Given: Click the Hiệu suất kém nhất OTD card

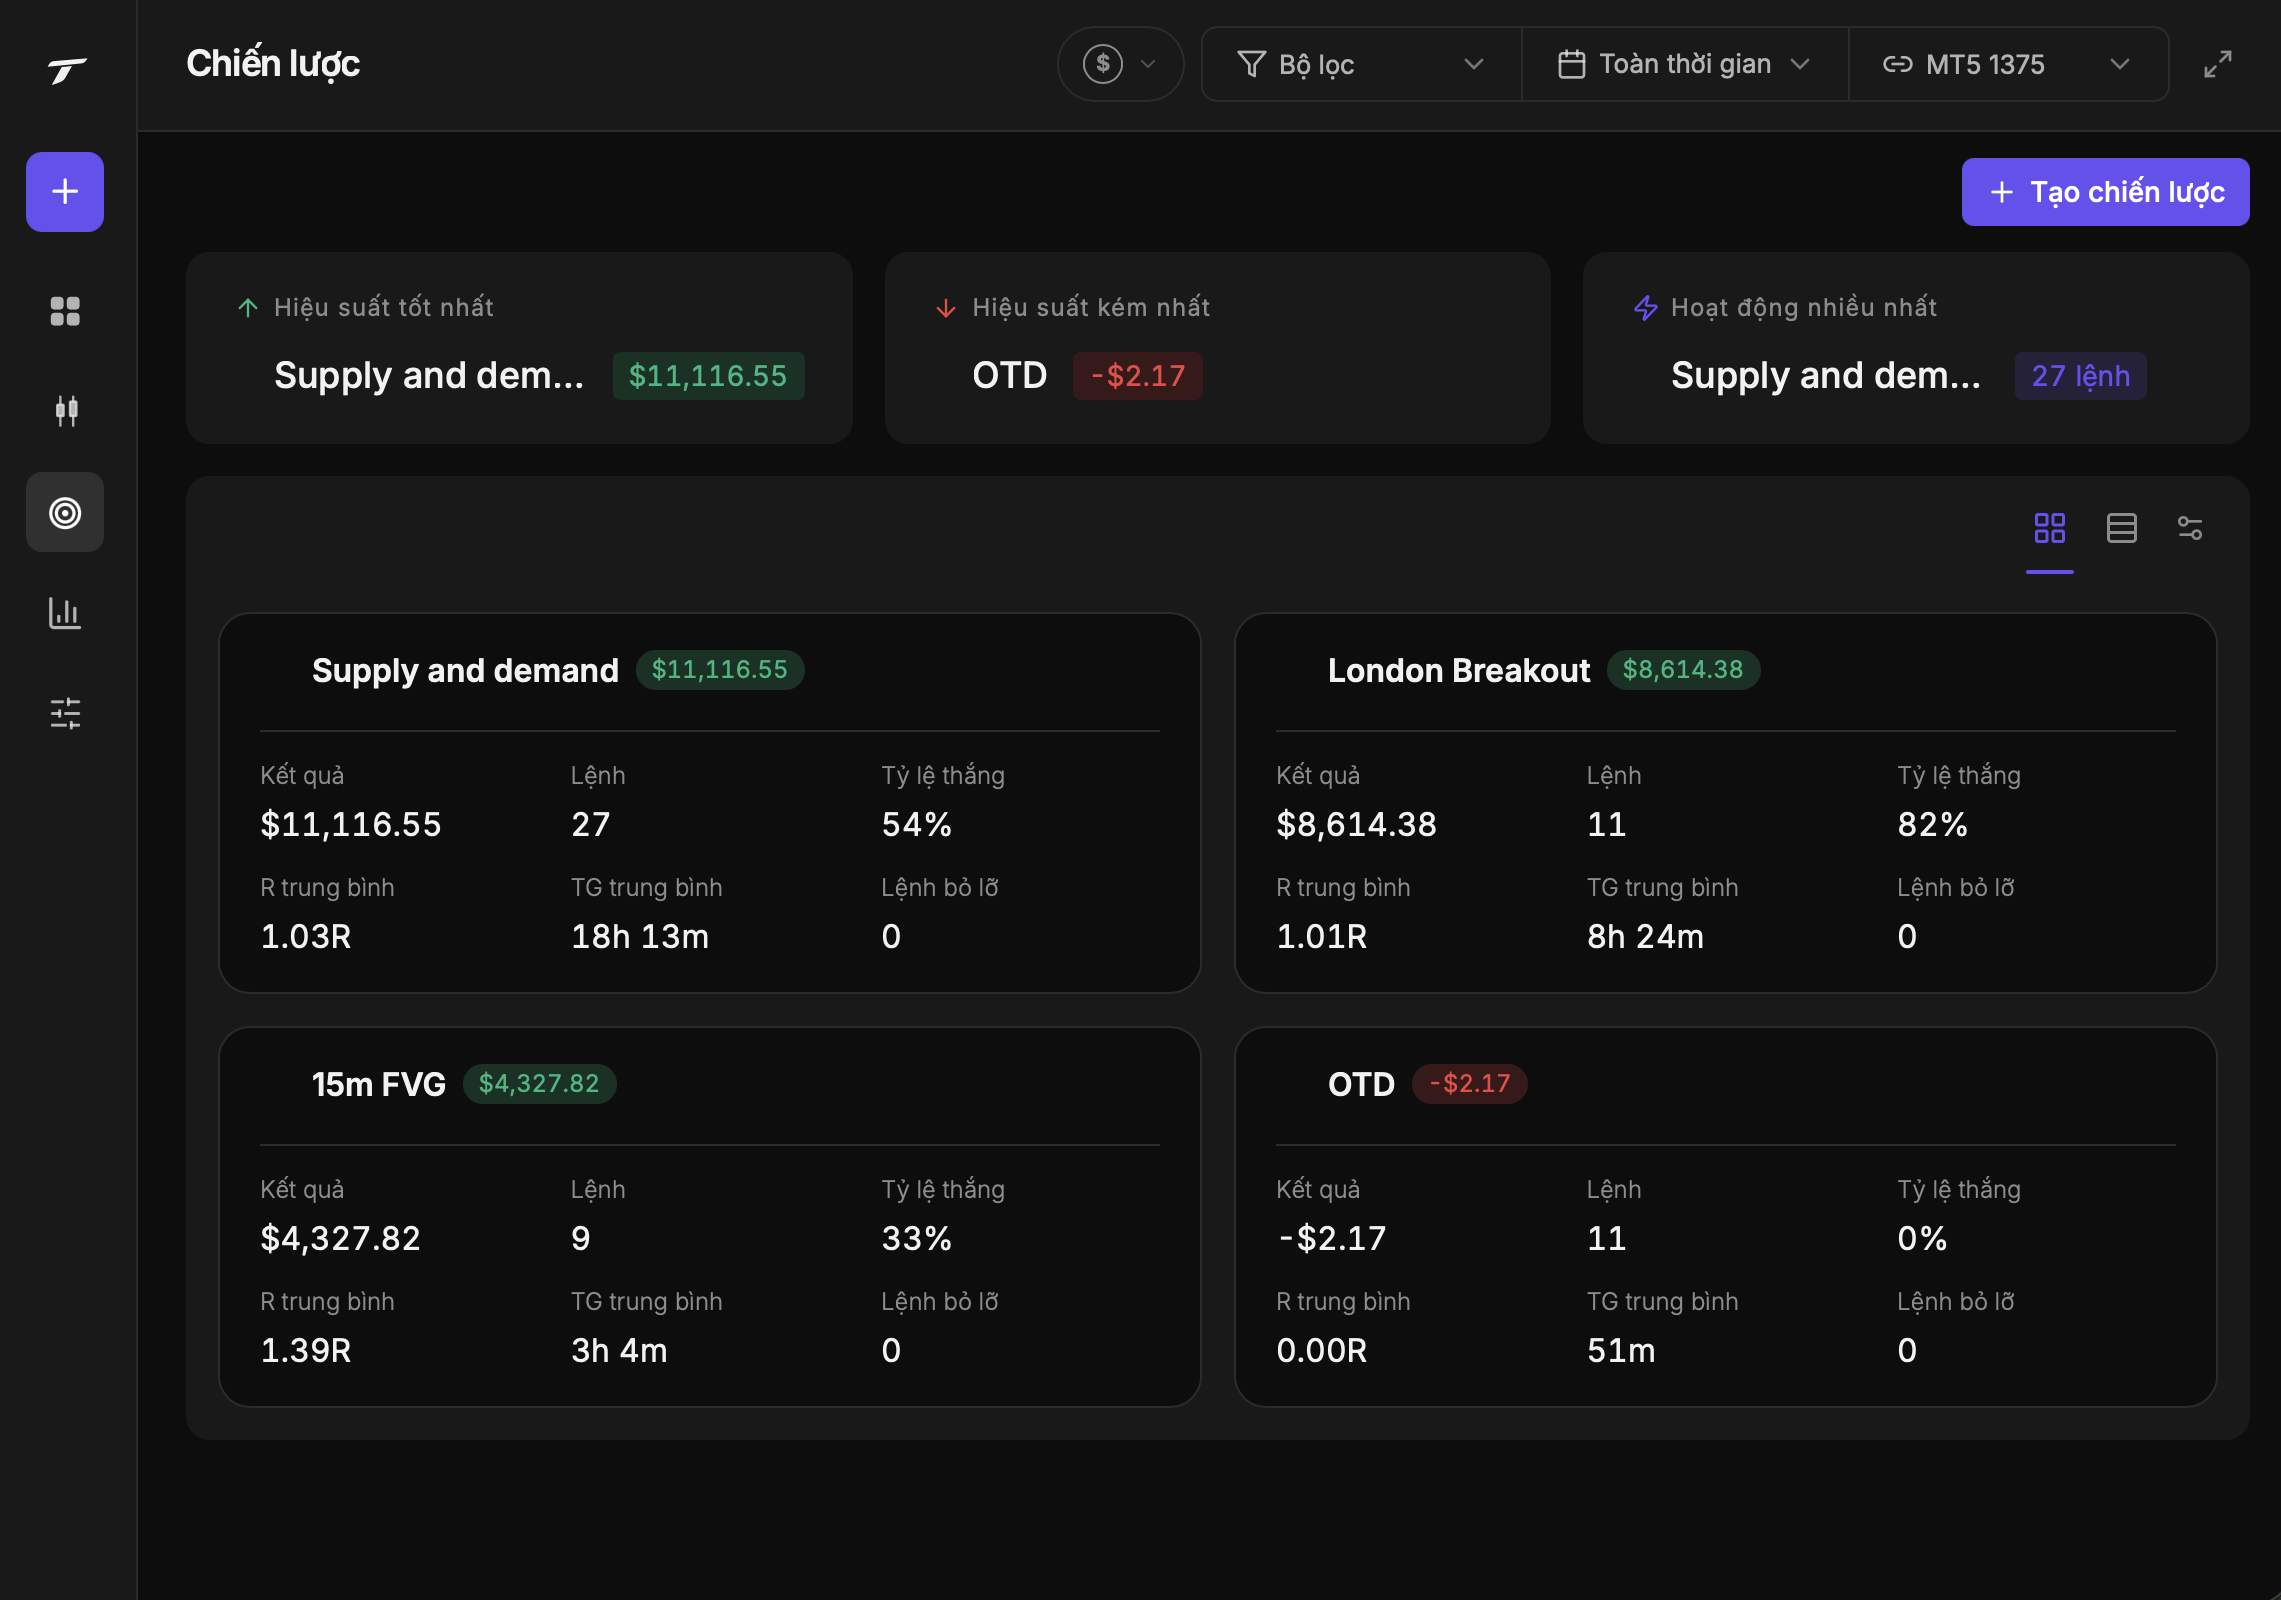Looking at the screenshot, I should pos(1217,348).
